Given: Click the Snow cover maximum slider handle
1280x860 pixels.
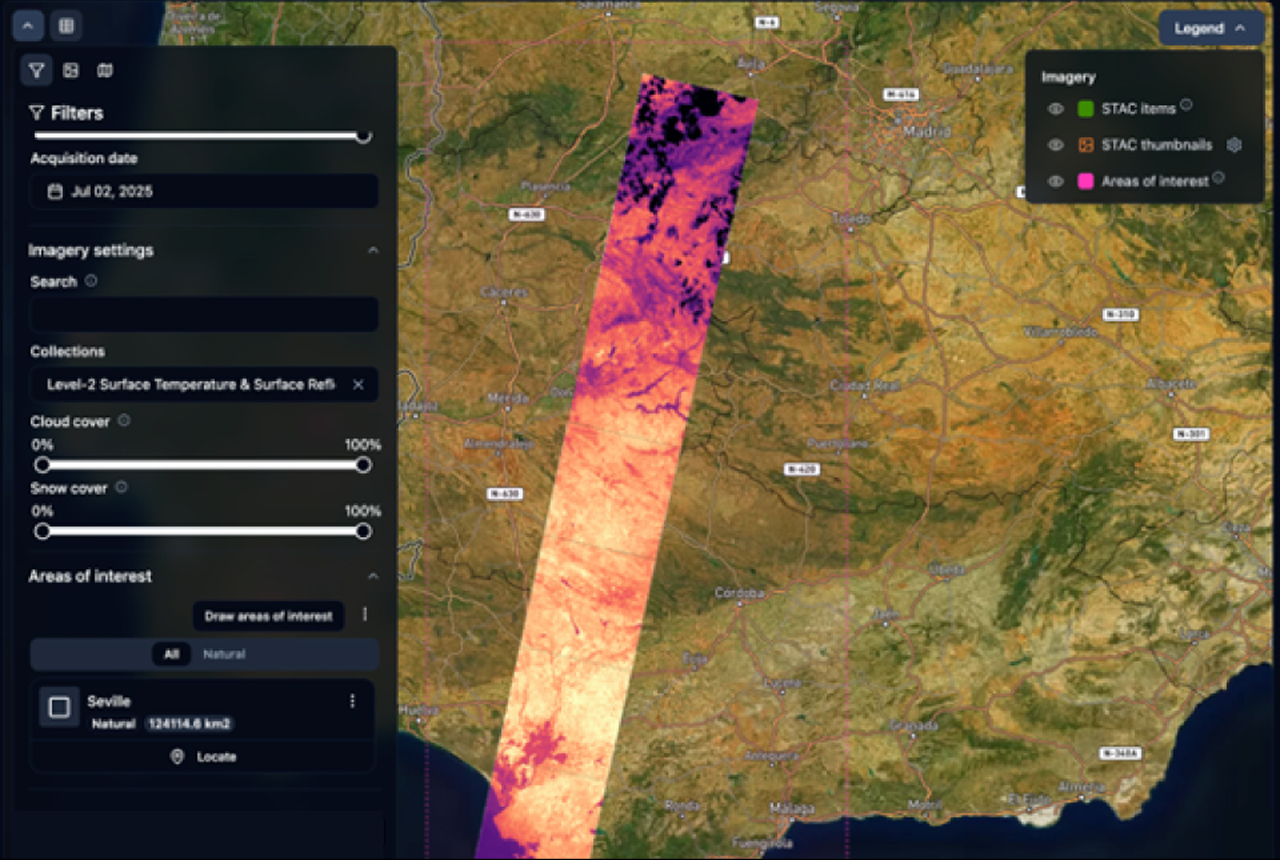Looking at the screenshot, I should [x=363, y=531].
